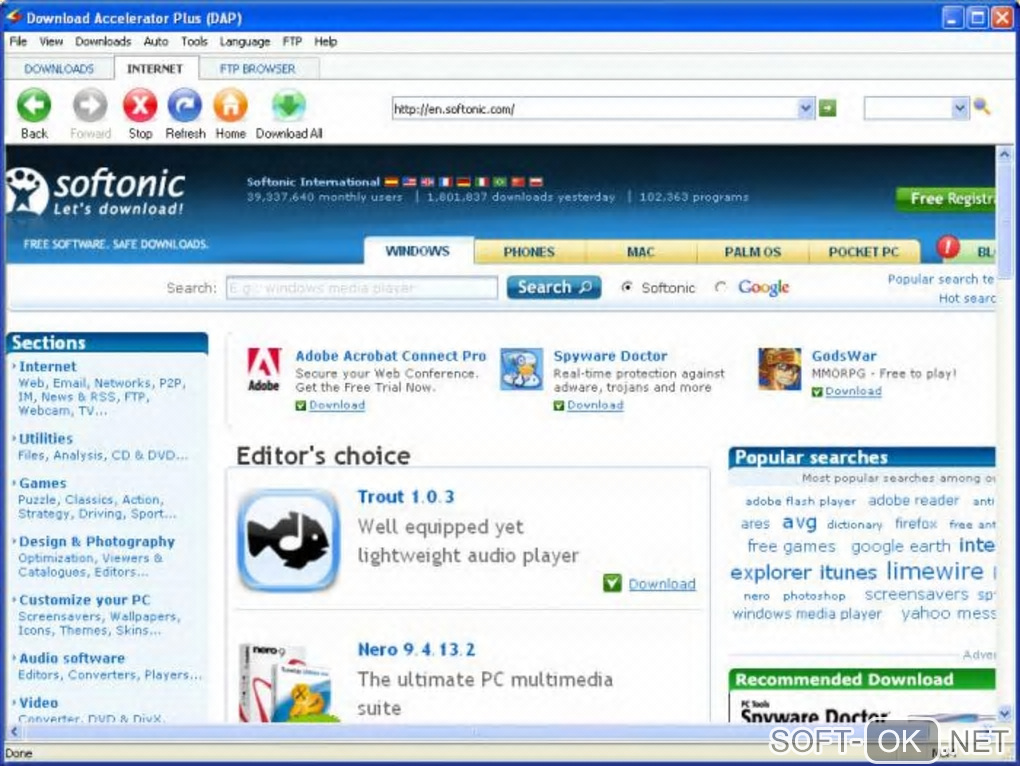
Task: Click the green Back arrow icon
Action: [x=34, y=105]
